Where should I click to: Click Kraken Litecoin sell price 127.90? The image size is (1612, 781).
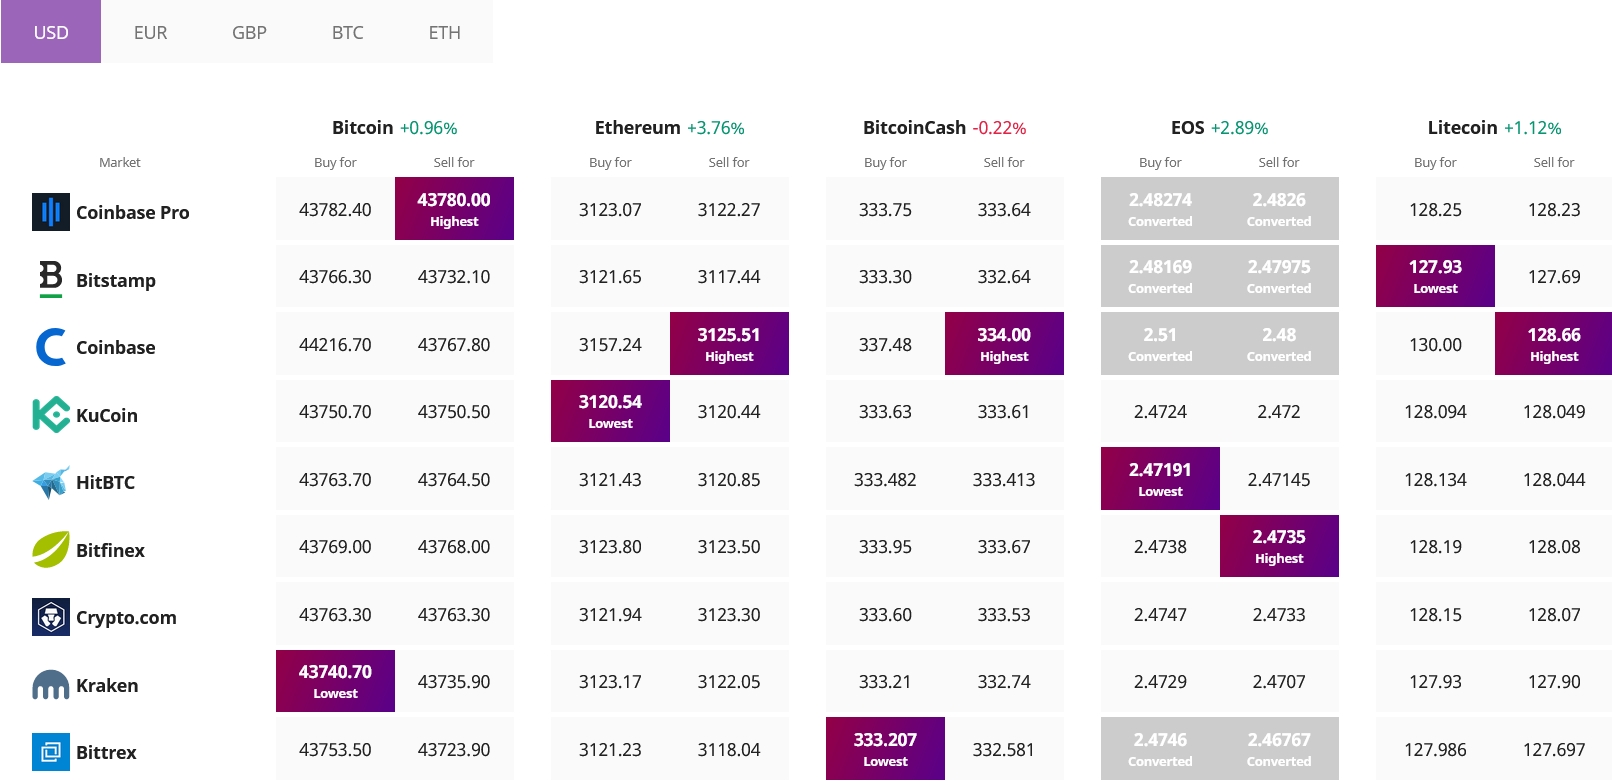[x=1554, y=682]
